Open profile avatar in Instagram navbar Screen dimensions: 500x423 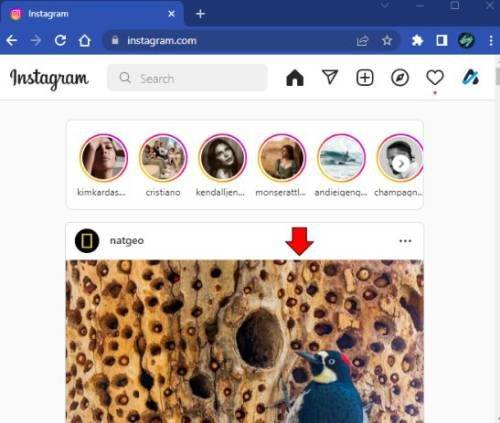tap(470, 78)
